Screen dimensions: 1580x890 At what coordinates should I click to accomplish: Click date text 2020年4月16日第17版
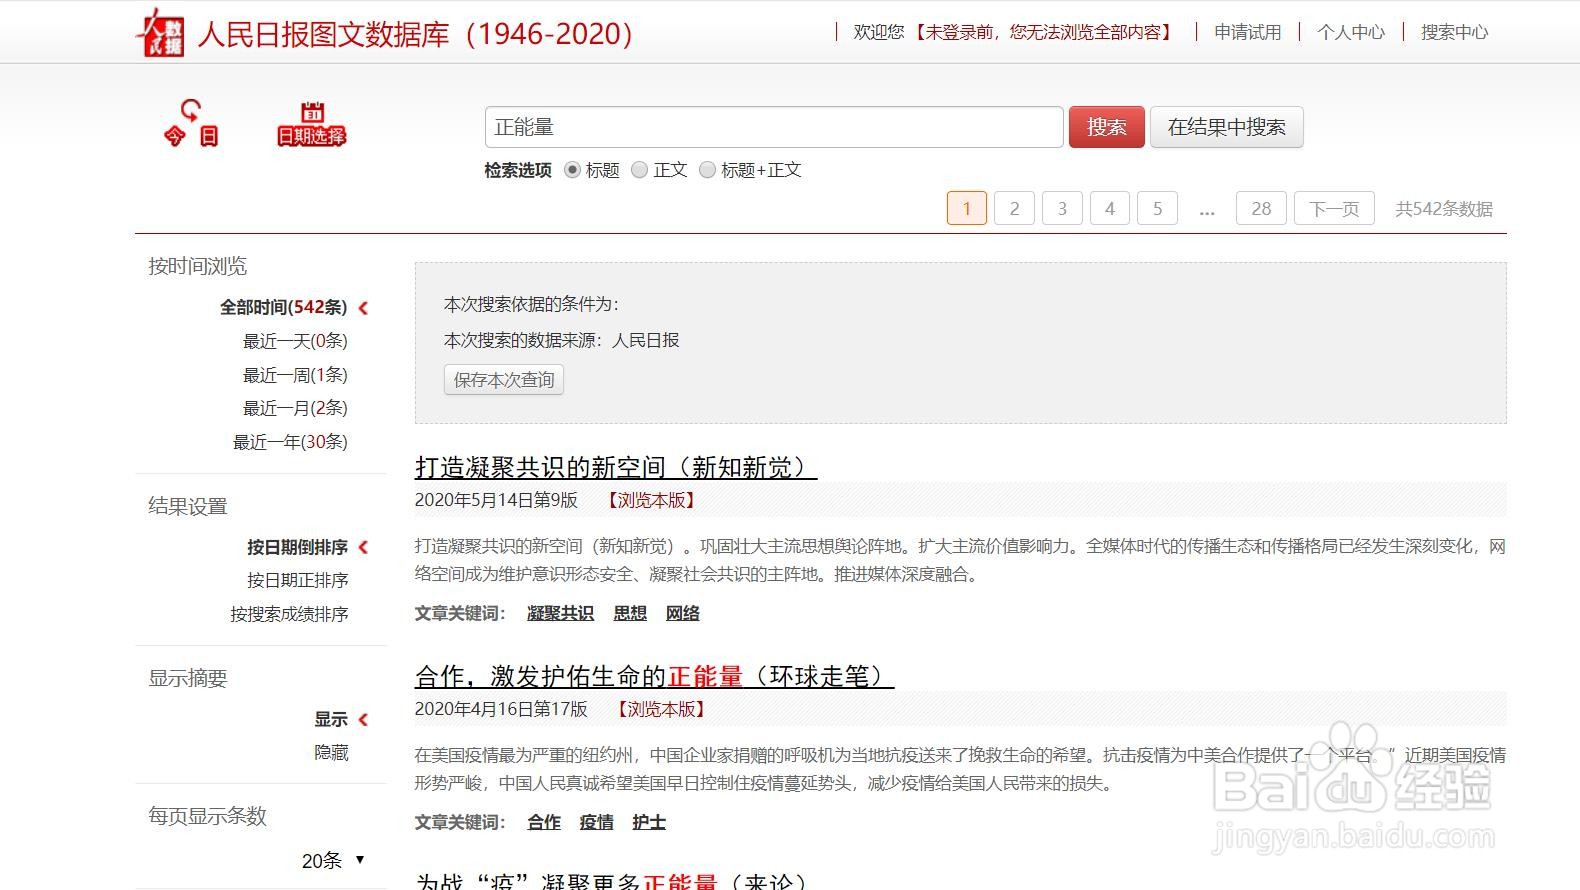coord(501,709)
